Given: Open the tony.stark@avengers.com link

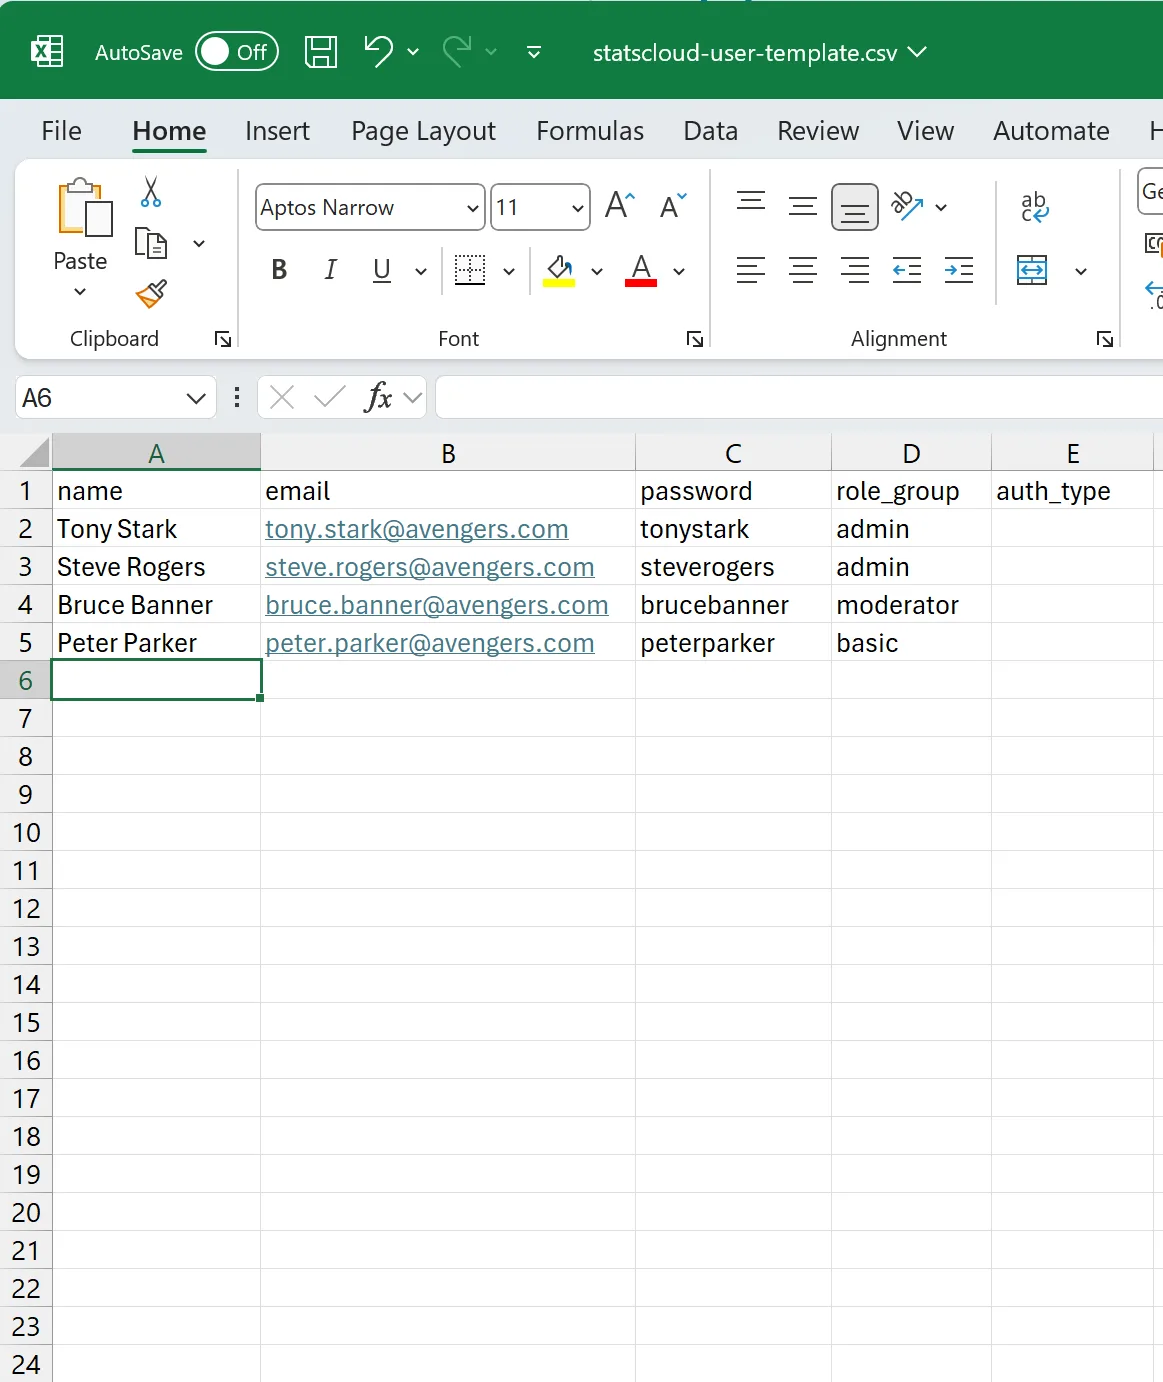Looking at the screenshot, I should (416, 529).
